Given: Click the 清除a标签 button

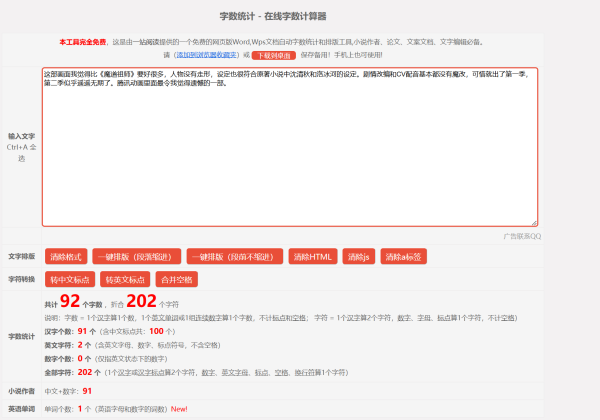Looking at the screenshot, I should 403,256.
